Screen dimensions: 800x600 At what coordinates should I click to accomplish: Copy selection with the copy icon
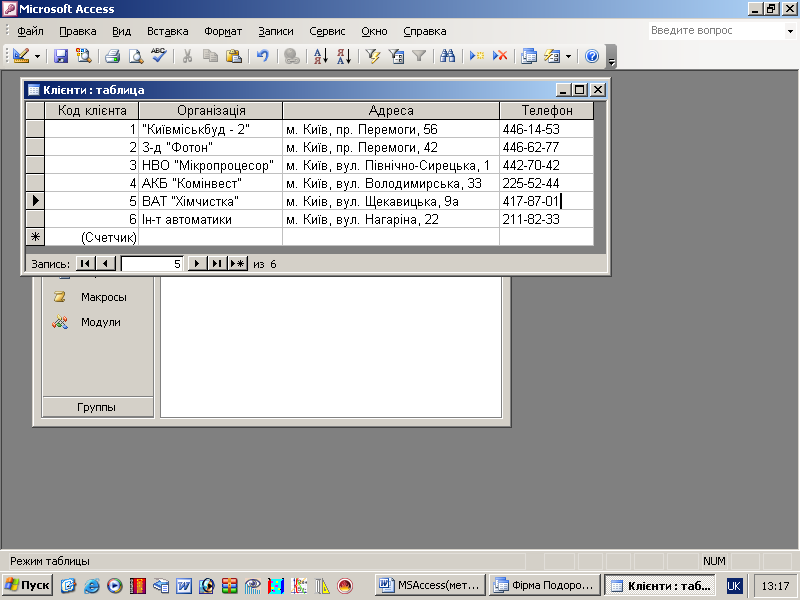tap(210, 56)
